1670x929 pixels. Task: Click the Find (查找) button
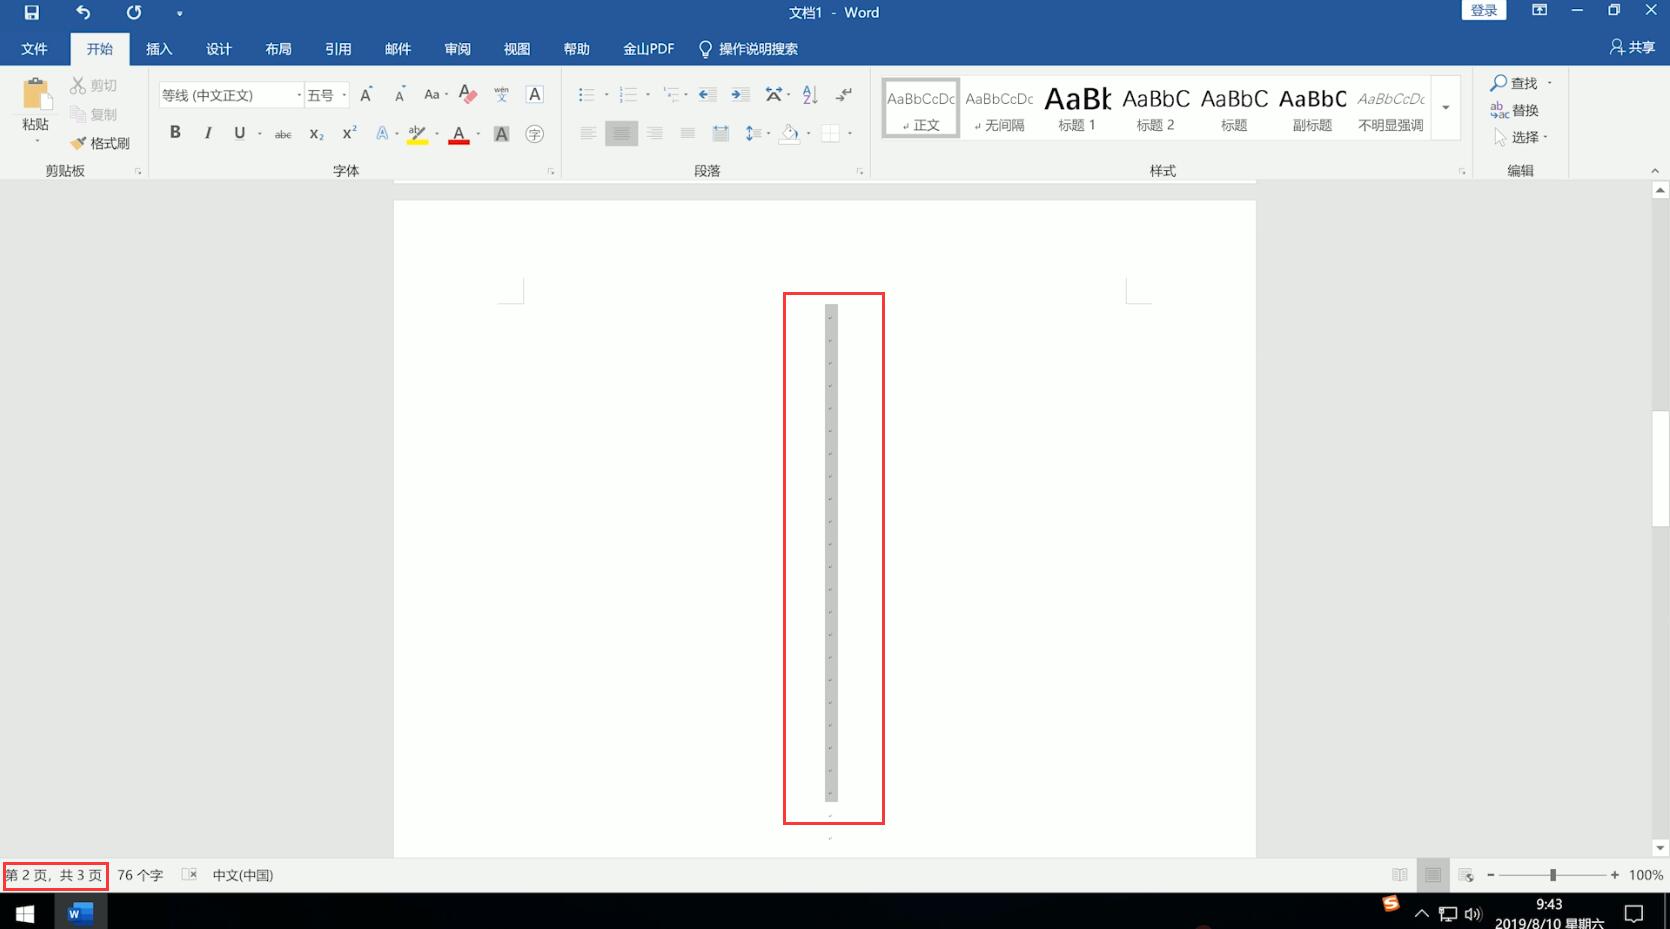(x=1514, y=83)
